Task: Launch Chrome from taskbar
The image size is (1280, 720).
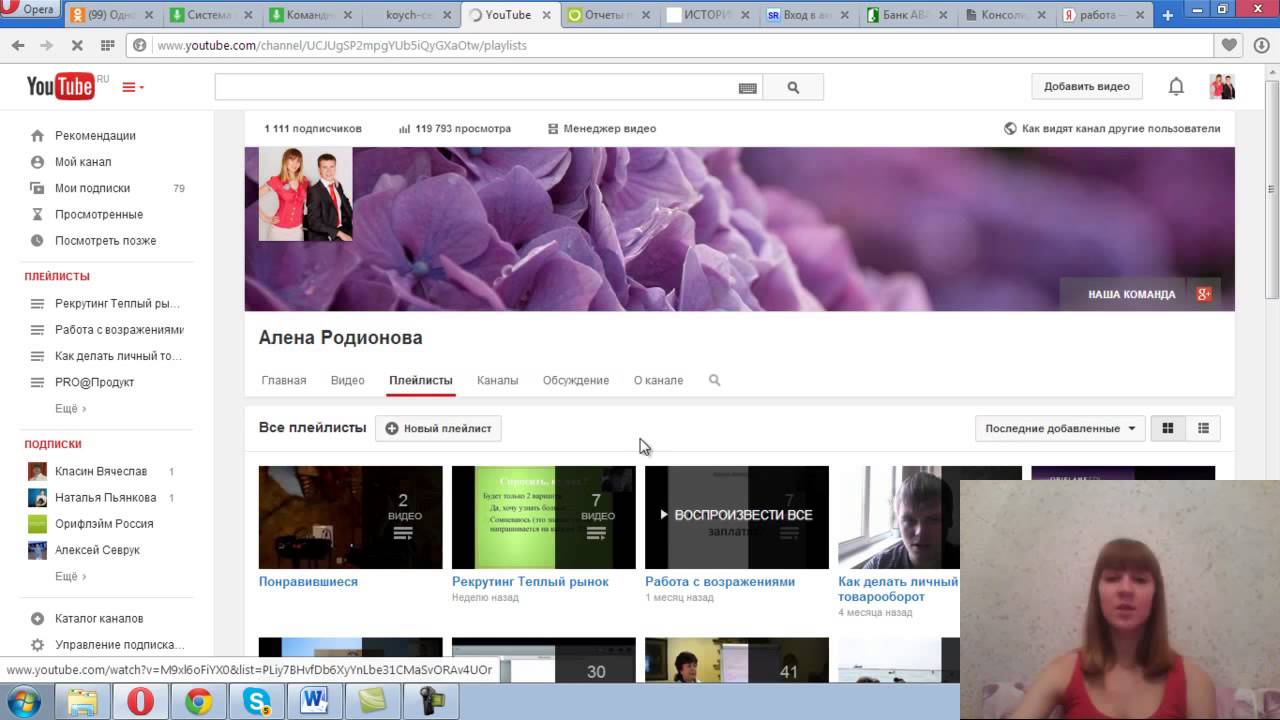Action: (x=198, y=702)
